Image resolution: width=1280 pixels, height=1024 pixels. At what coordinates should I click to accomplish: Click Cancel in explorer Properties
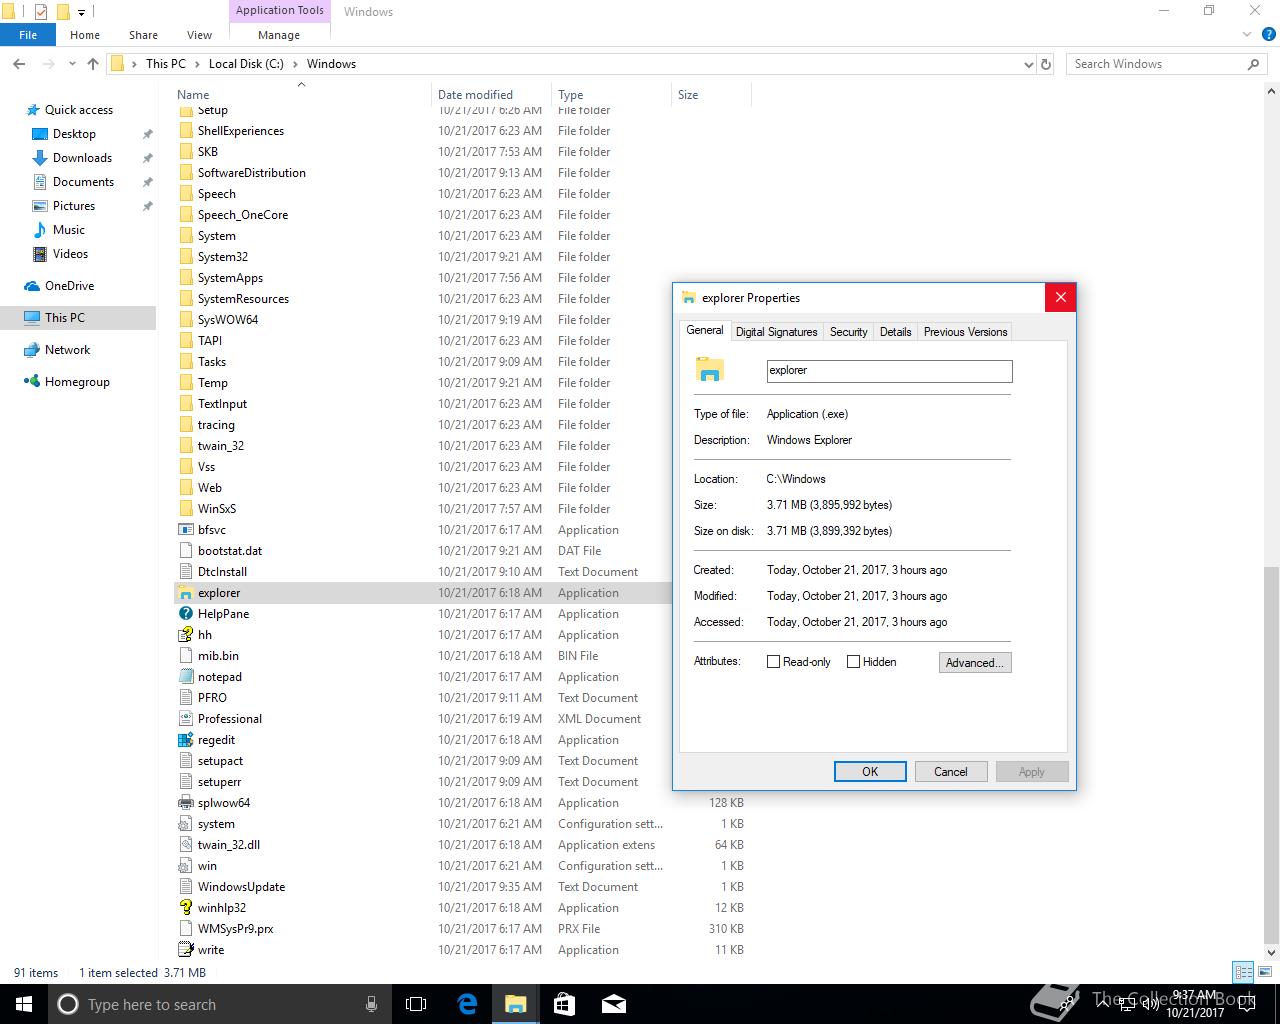(x=951, y=772)
